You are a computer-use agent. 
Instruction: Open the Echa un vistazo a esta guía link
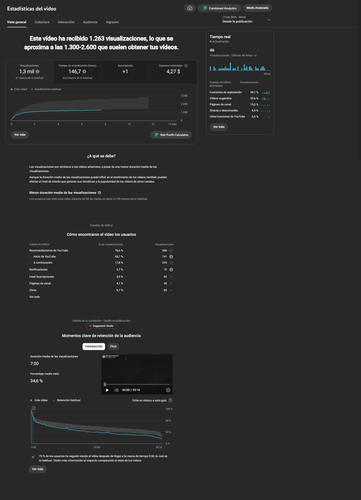pyautogui.click(x=149, y=400)
